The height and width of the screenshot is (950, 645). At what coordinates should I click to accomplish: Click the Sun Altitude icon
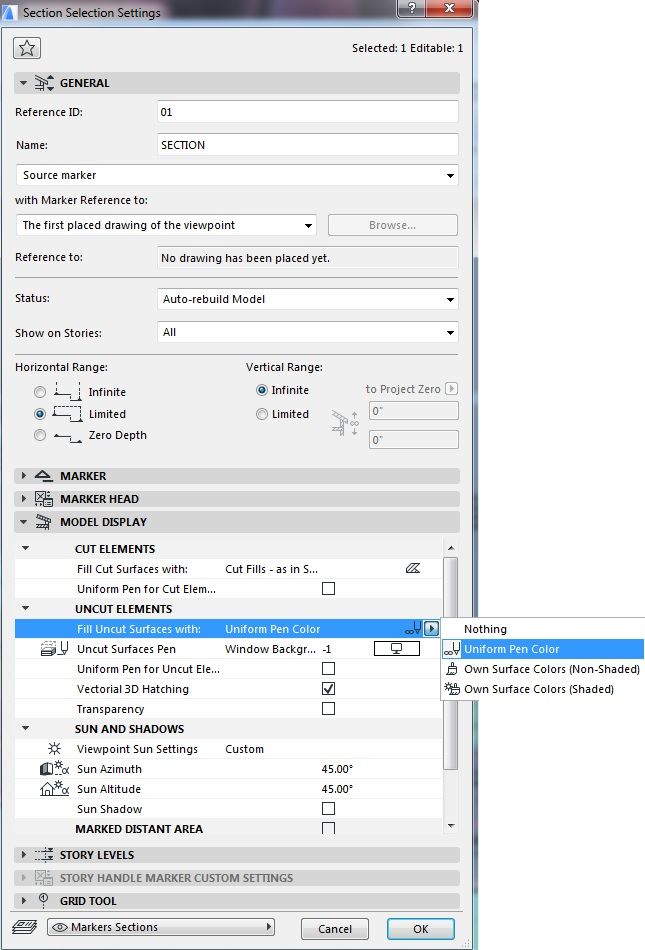[x=55, y=789]
